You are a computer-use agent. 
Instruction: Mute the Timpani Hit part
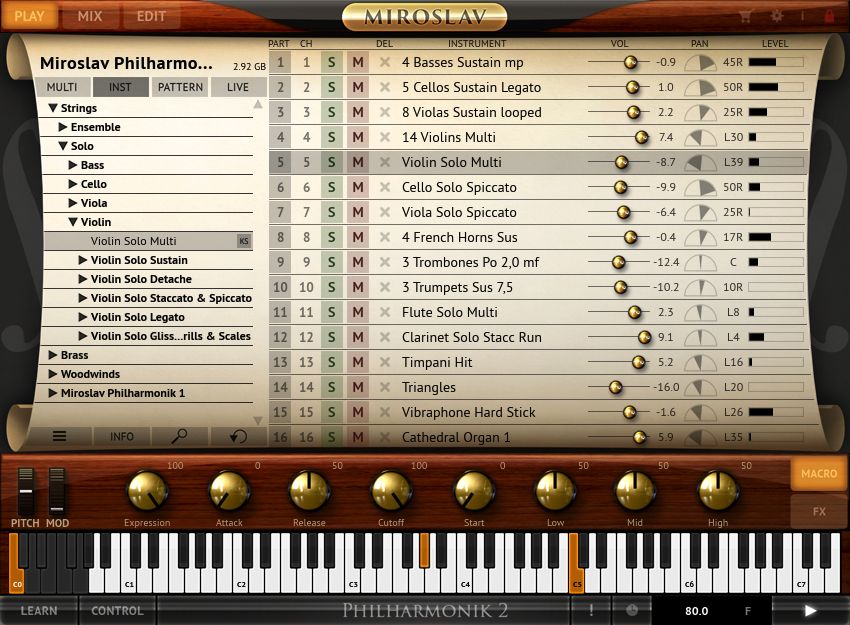click(357, 362)
